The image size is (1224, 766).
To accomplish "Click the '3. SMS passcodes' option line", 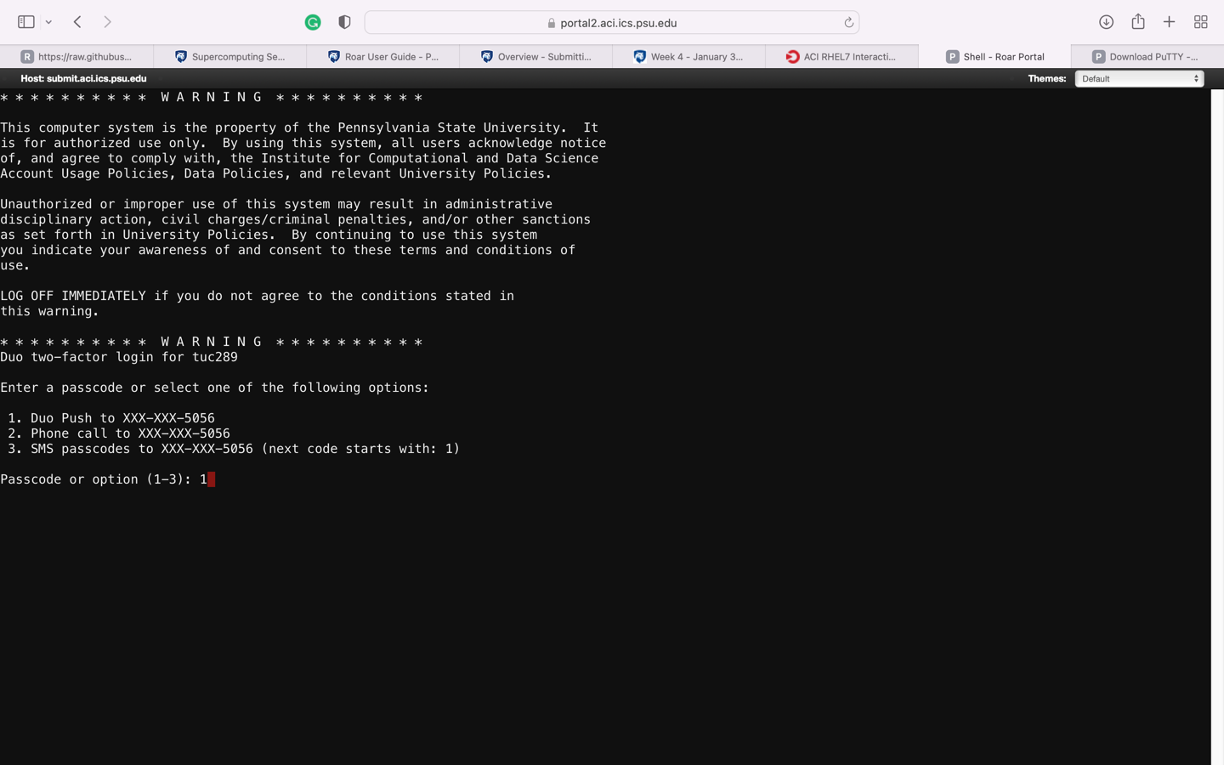I will [x=234, y=449].
